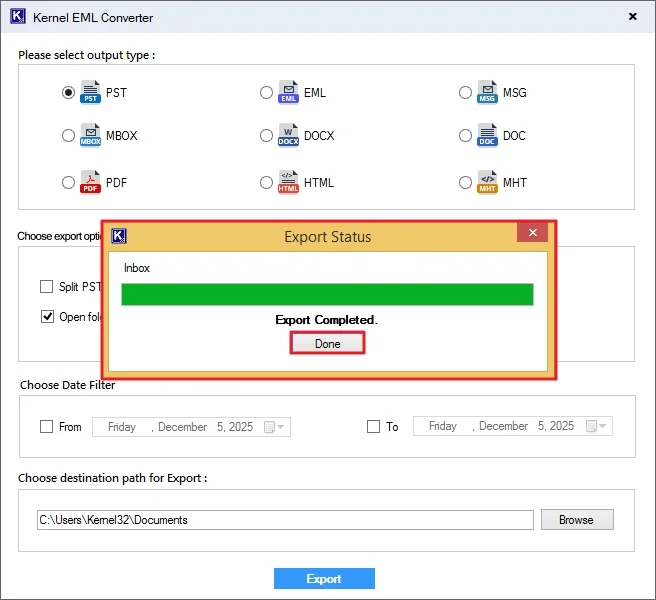Image resolution: width=656 pixels, height=600 pixels.
Task: Open the From date calendar dropdown
Action: click(x=275, y=427)
